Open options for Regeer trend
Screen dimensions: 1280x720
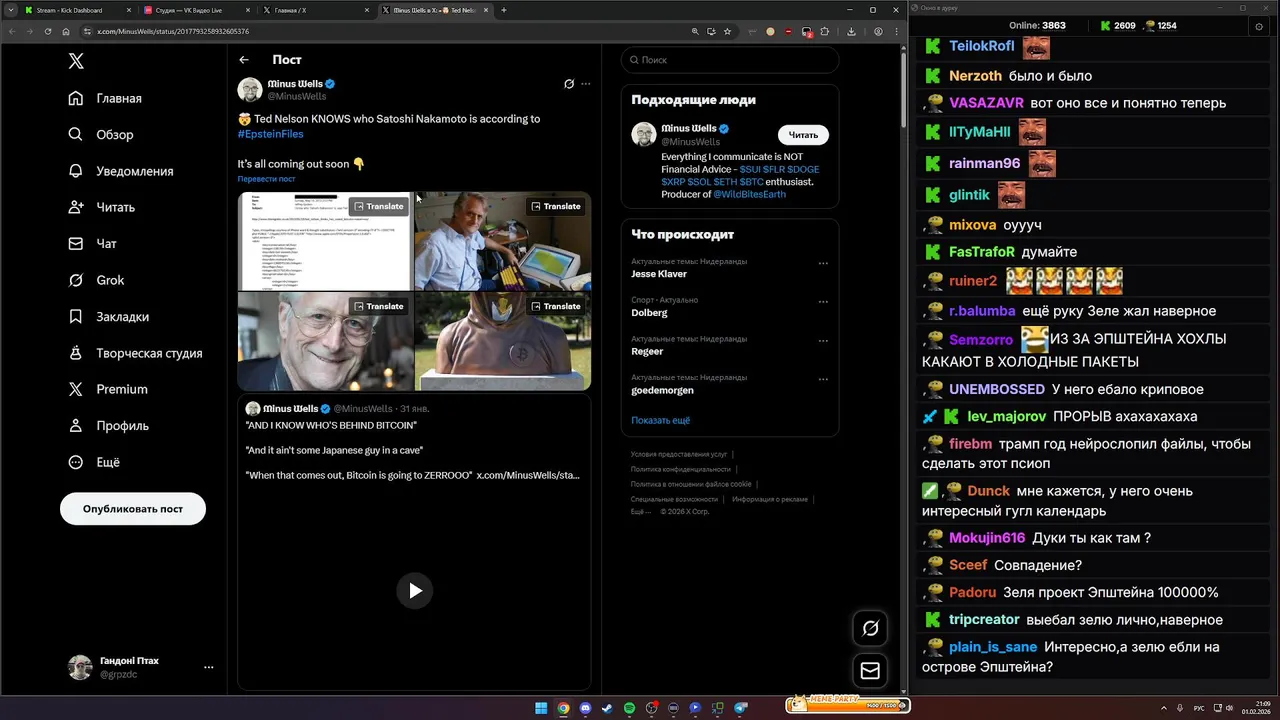point(823,341)
